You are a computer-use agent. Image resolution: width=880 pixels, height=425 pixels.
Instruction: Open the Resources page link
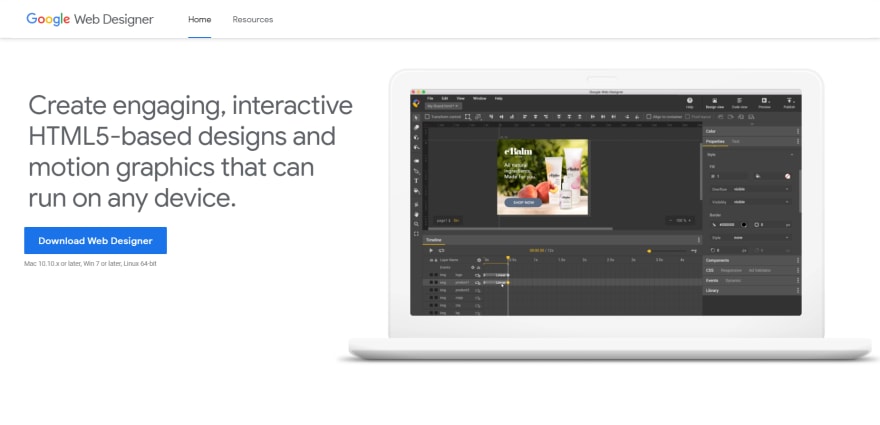coord(253,19)
